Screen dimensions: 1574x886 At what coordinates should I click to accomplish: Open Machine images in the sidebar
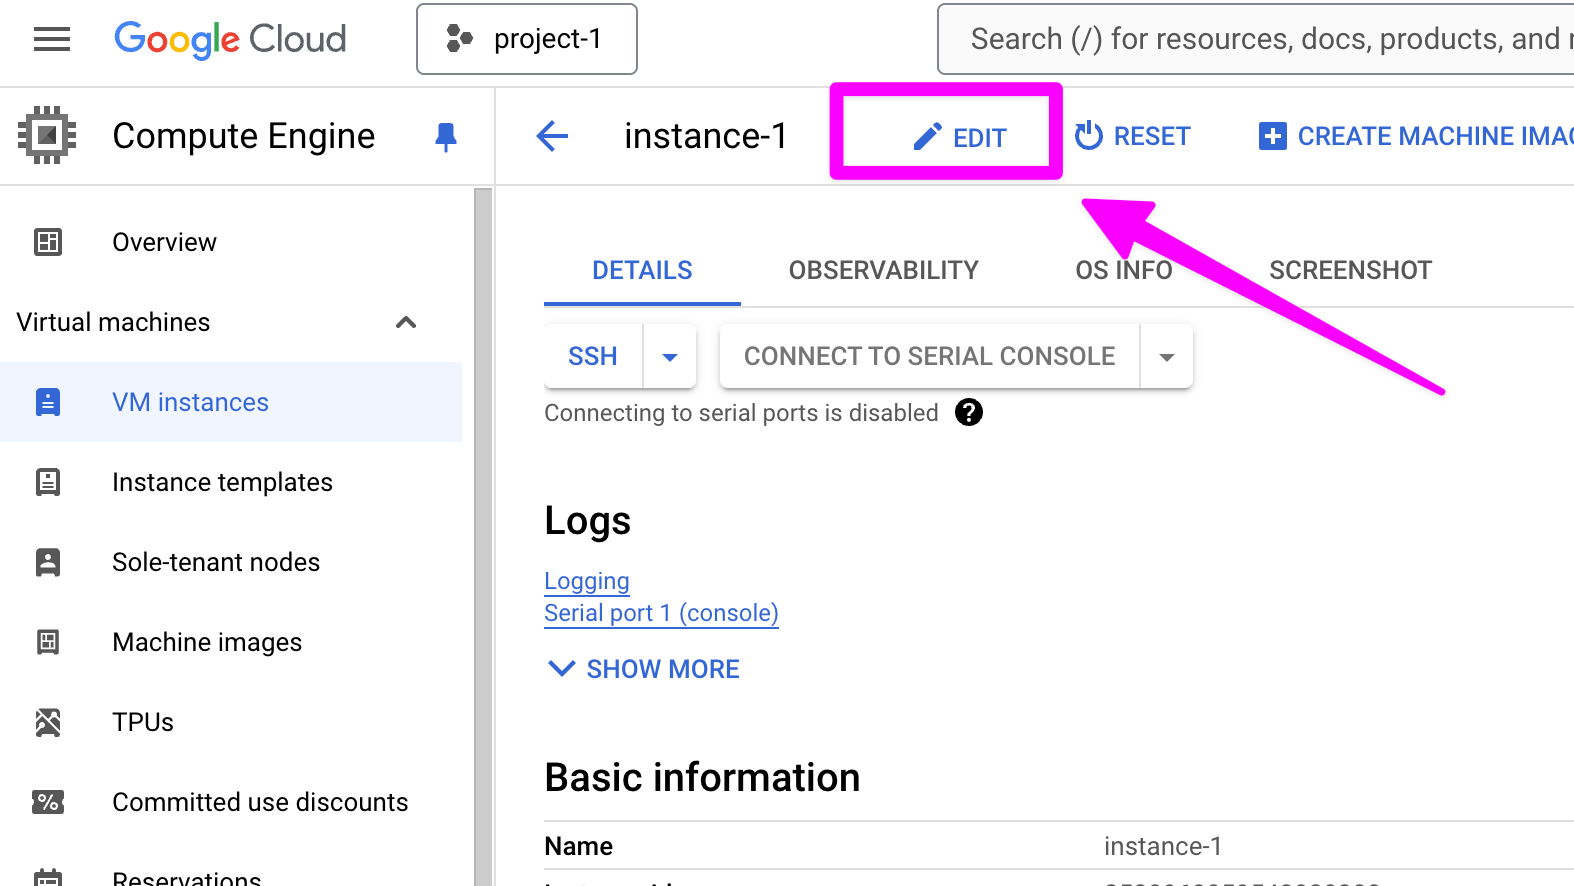tap(231, 642)
